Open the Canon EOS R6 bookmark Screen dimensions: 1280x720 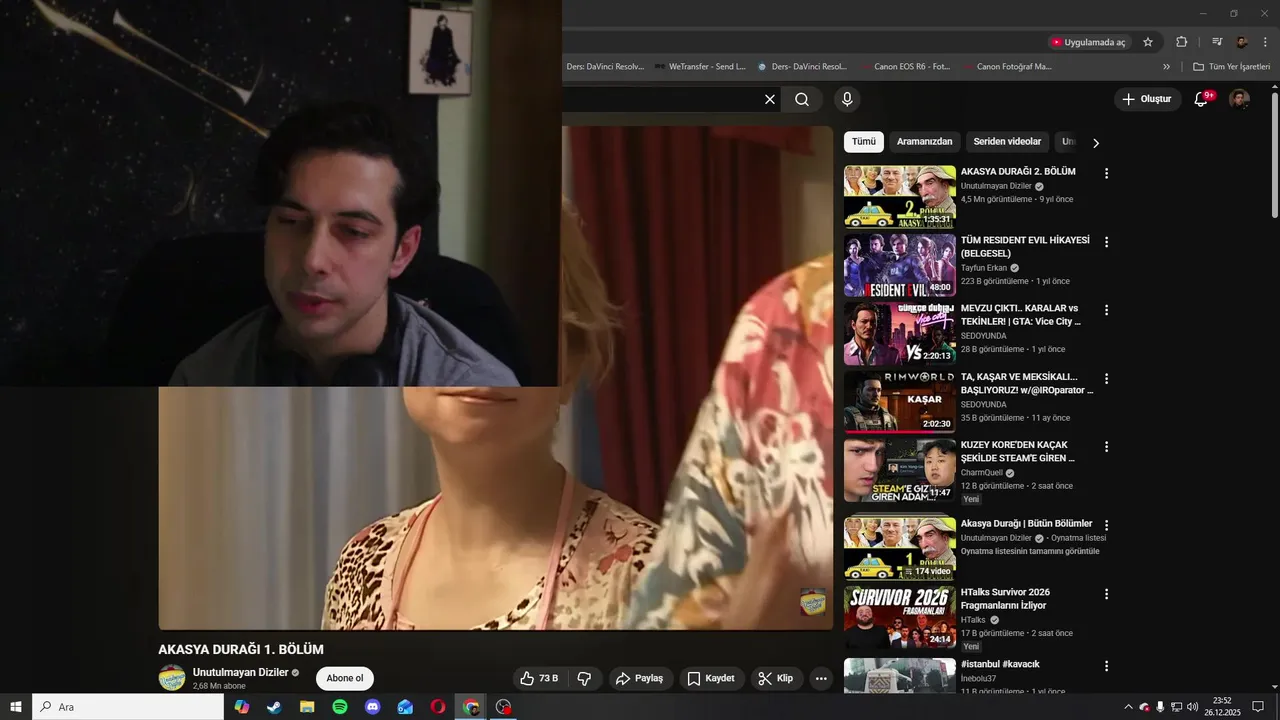[x=905, y=67]
